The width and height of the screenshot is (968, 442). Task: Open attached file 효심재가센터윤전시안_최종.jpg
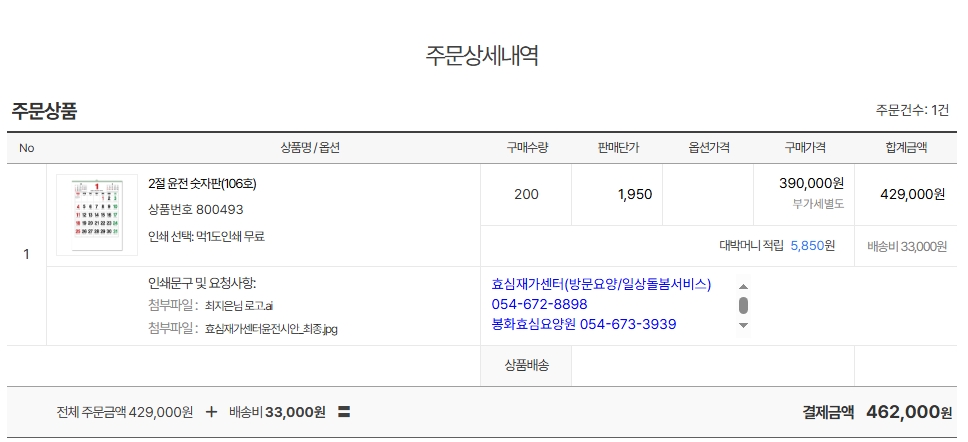271,328
